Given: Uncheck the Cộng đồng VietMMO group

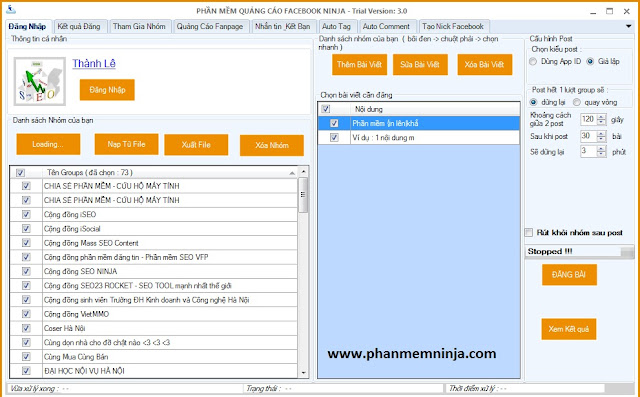Looking at the screenshot, I should click(x=26, y=314).
